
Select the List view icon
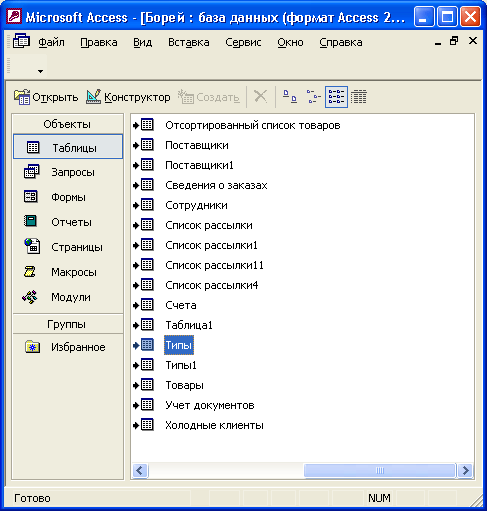336,97
